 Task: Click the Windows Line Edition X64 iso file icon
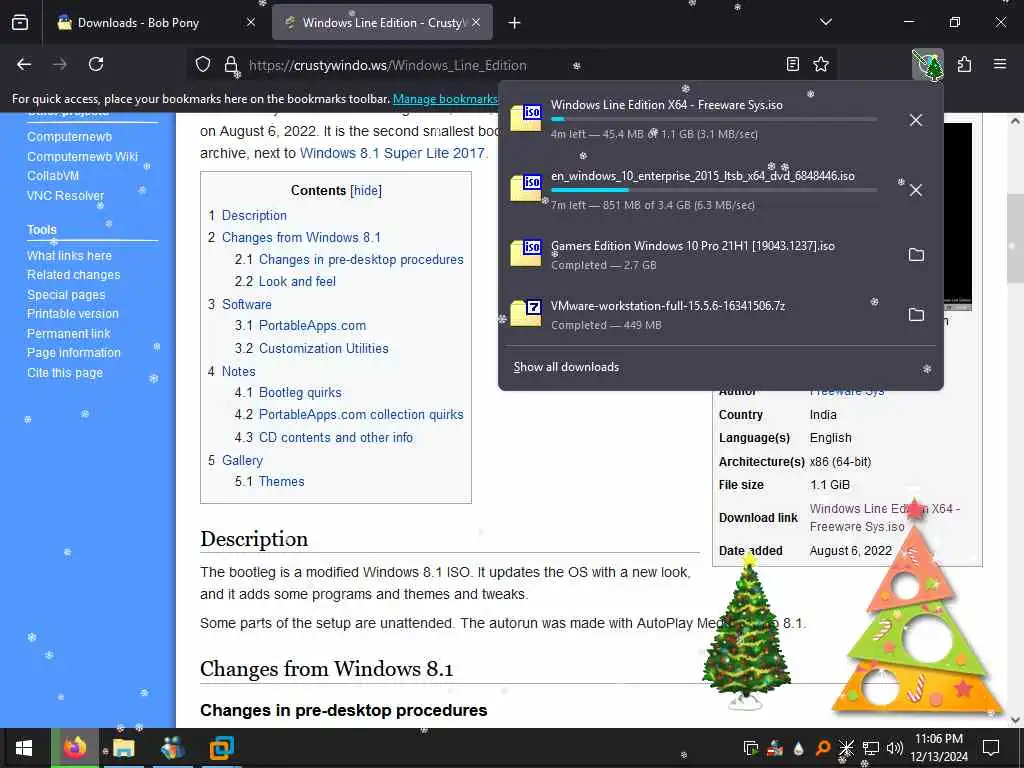[x=526, y=118]
